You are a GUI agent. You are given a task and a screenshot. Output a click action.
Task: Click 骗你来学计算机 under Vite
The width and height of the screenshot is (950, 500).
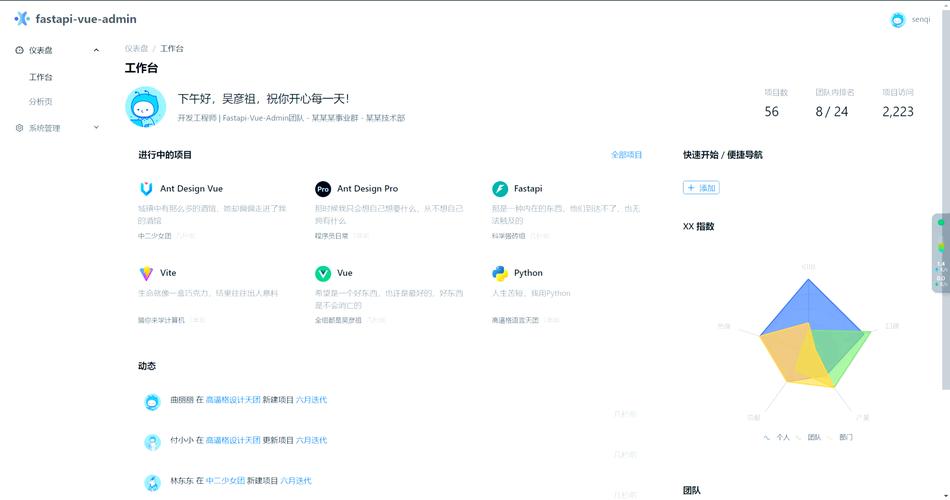pos(161,320)
